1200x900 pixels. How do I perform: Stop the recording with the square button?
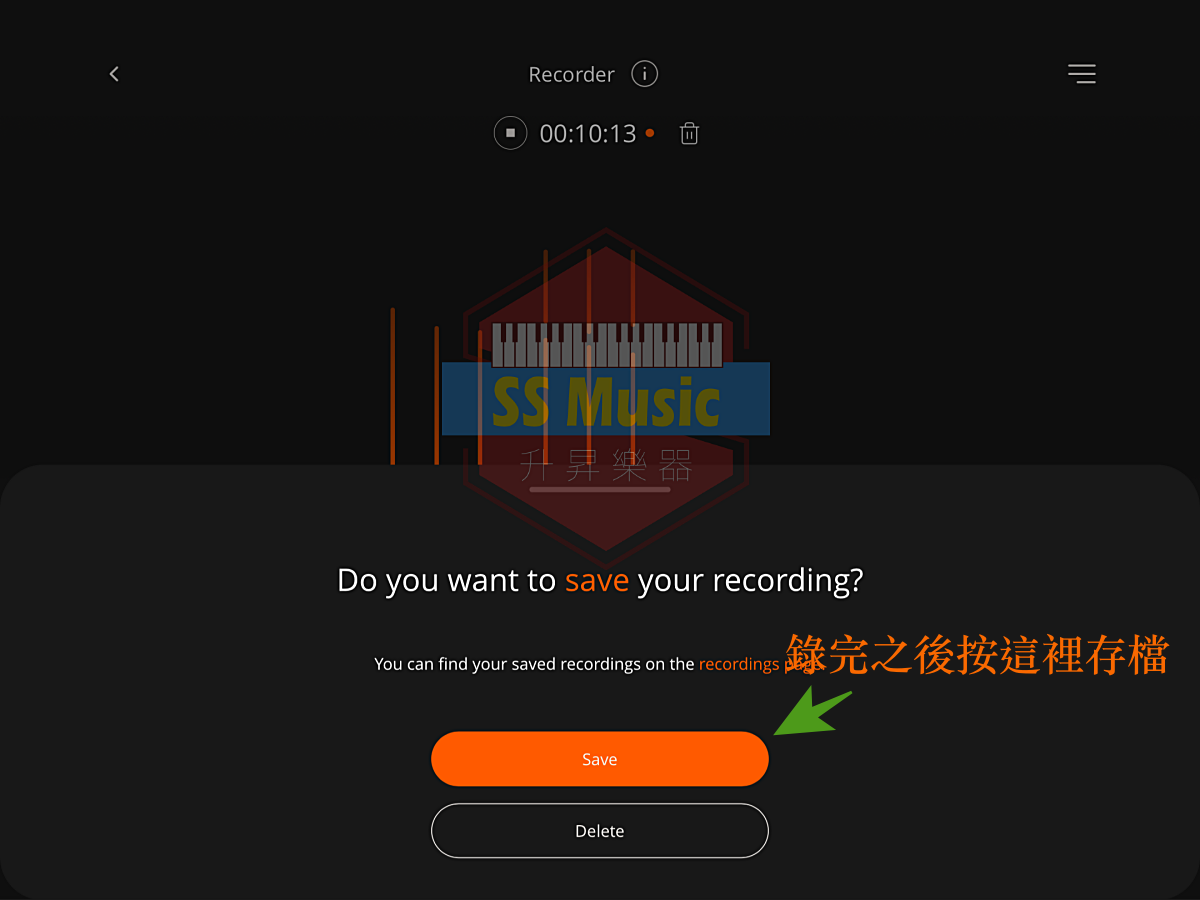[510, 133]
